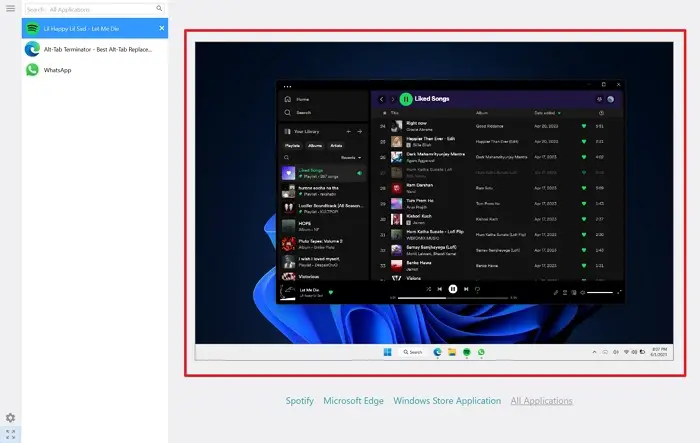Filter tasks by the Microsoft Edge link

(353, 401)
